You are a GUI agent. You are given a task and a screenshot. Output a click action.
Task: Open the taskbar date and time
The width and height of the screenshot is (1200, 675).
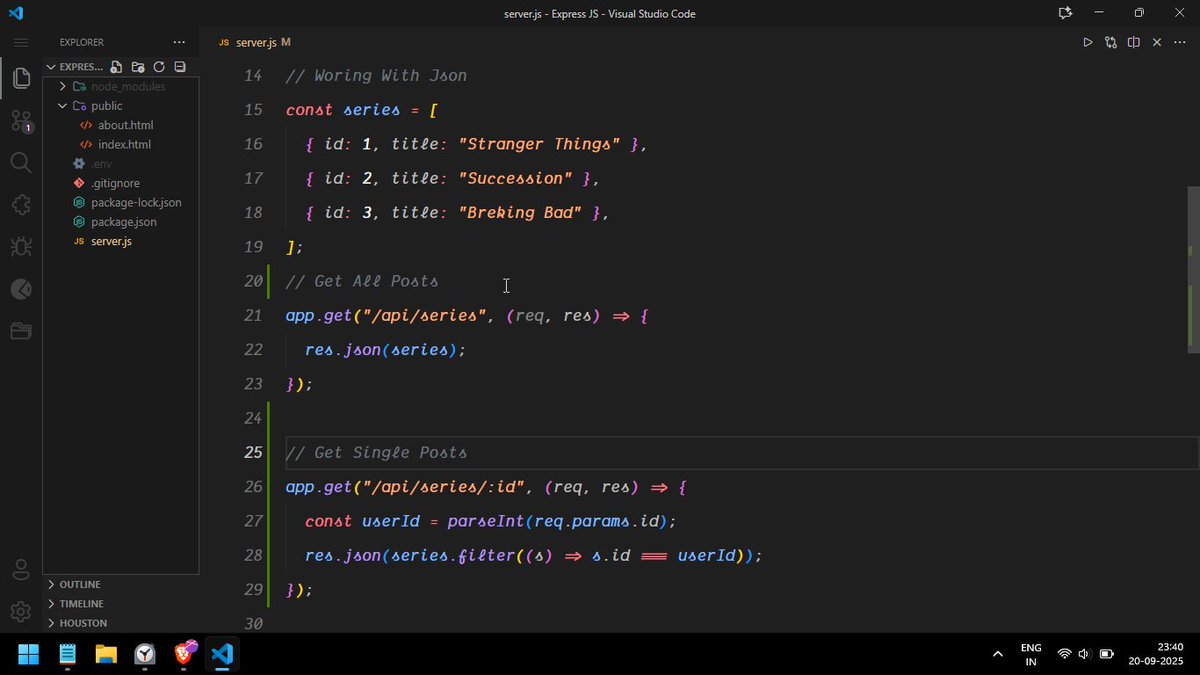pyautogui.click(x=1156, y=654)
